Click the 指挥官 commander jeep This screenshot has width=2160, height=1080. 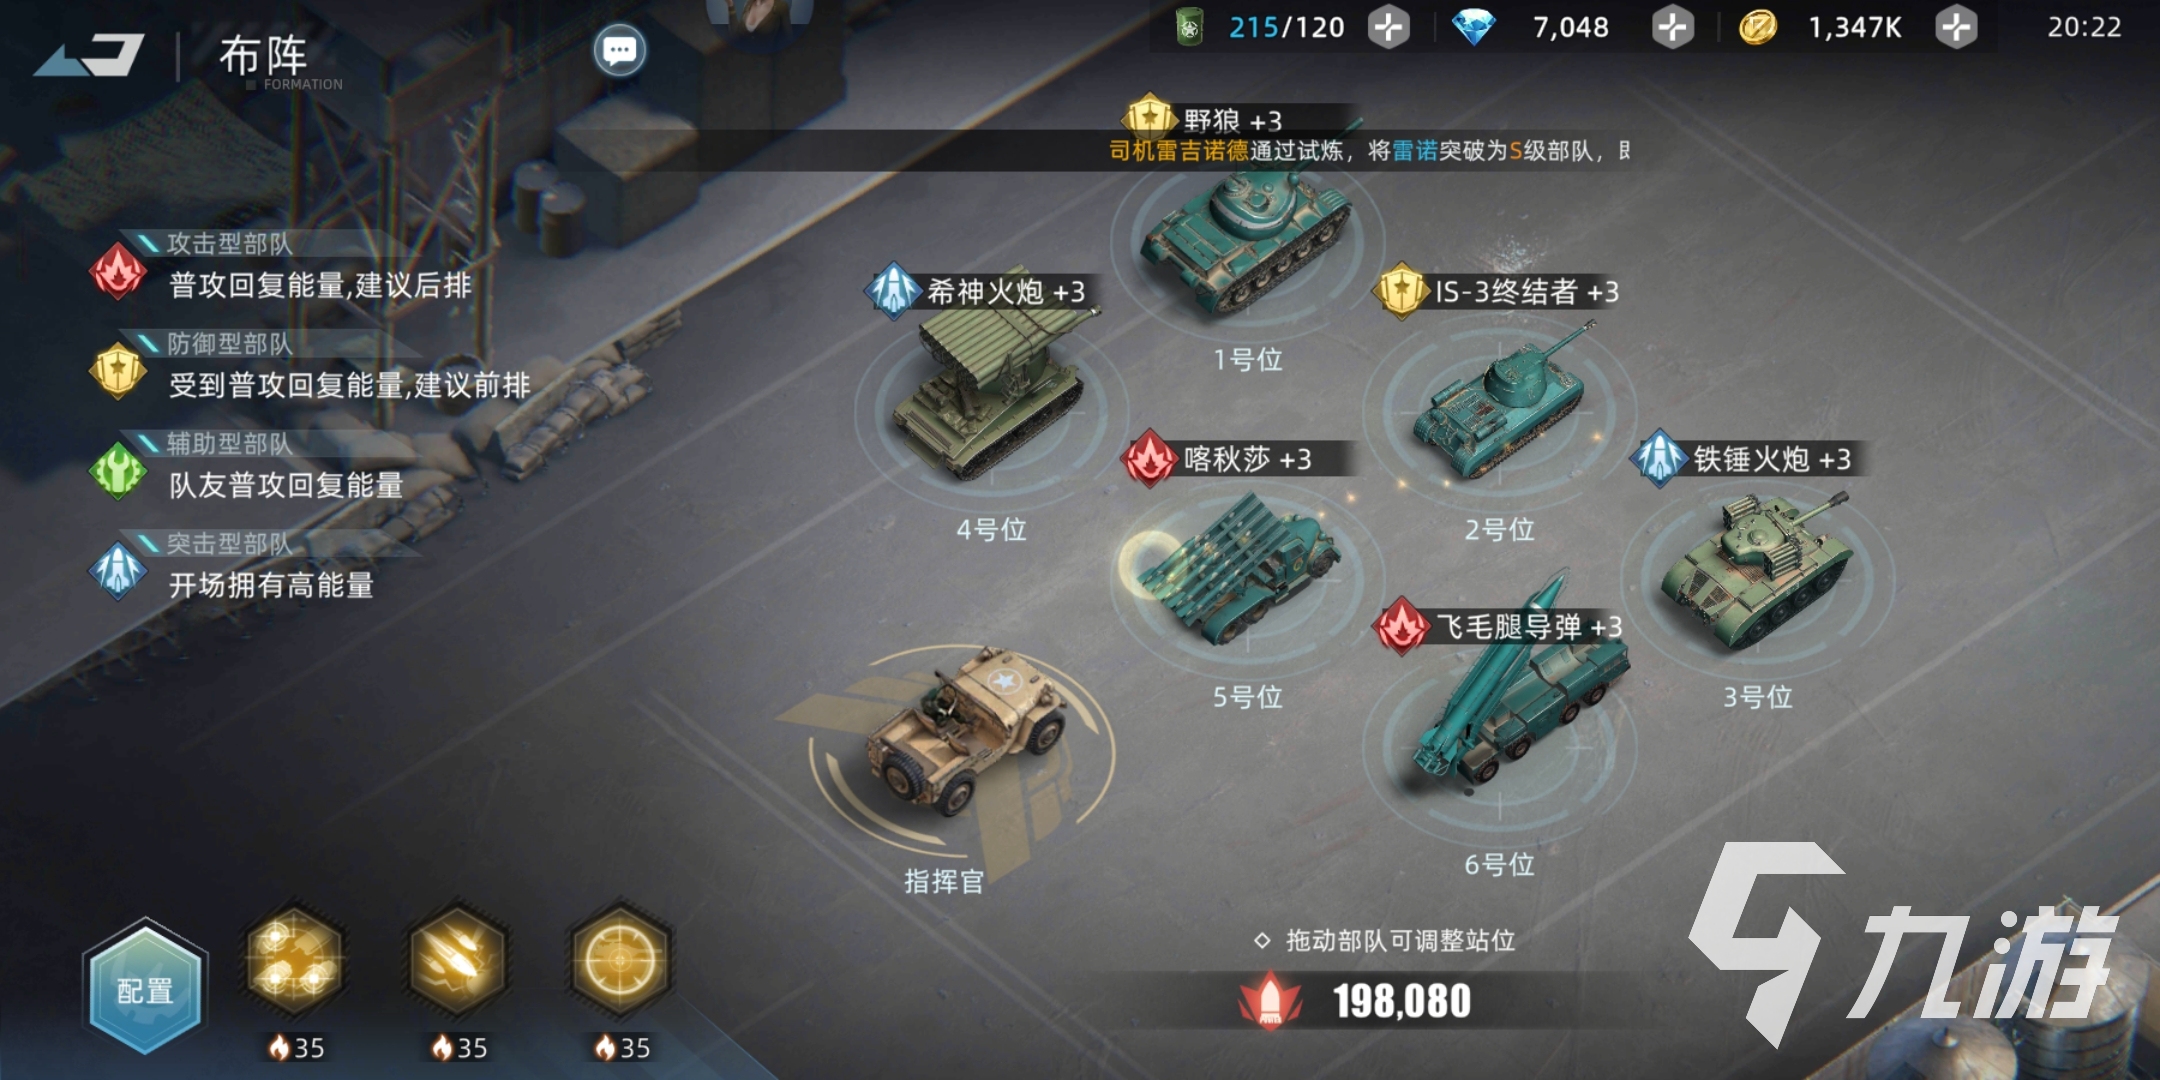pyautogui.click(x=960, y=735)
